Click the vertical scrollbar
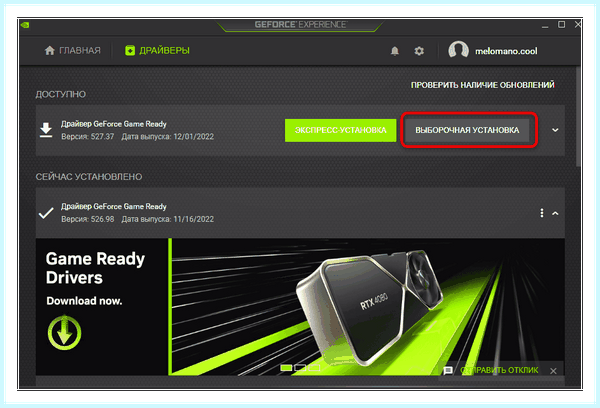The width and height of the screenshot is (600, 408). (x=578, y=116)
